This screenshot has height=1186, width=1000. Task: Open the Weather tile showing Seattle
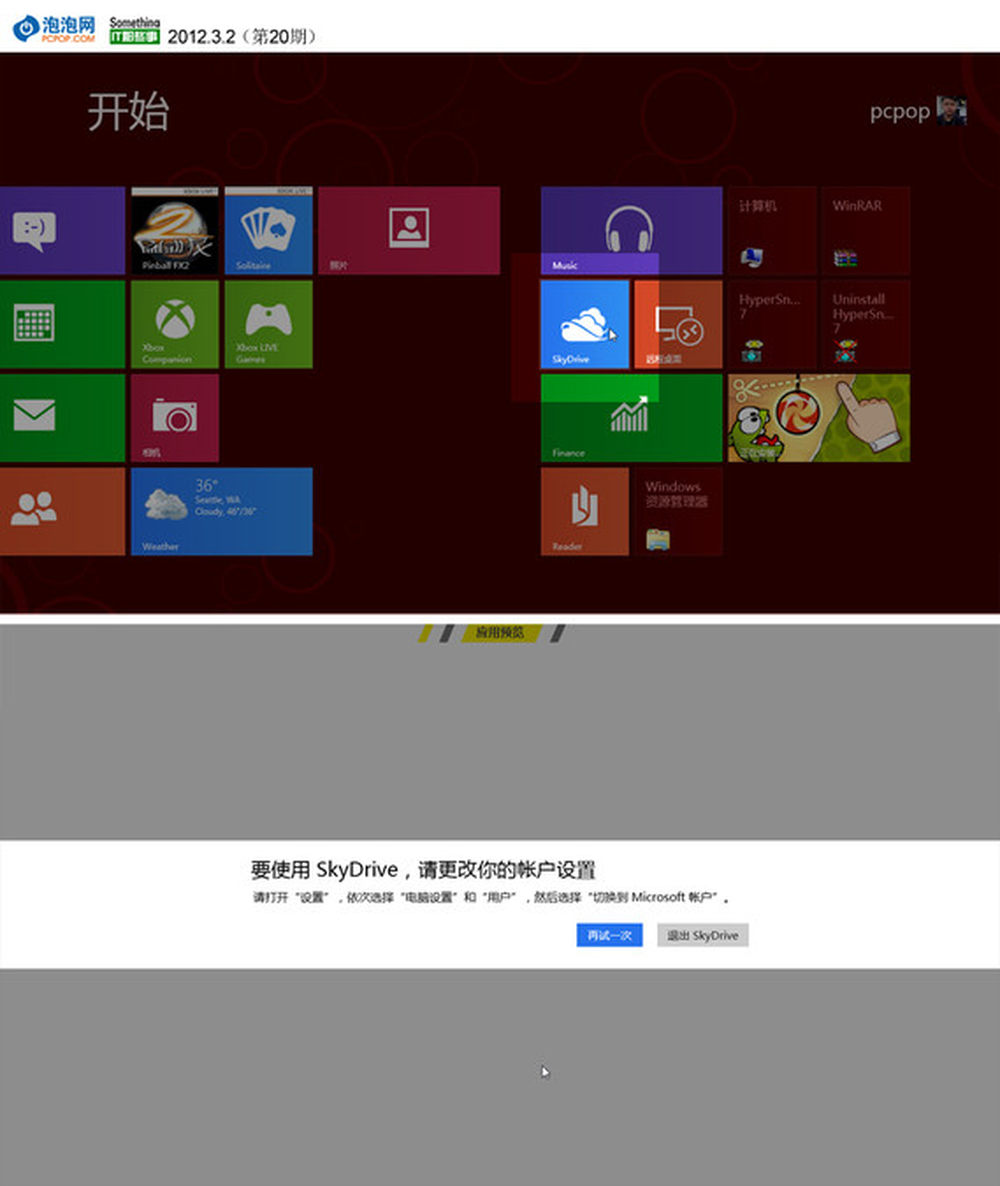pyautogui.click(x=222, y=511)
